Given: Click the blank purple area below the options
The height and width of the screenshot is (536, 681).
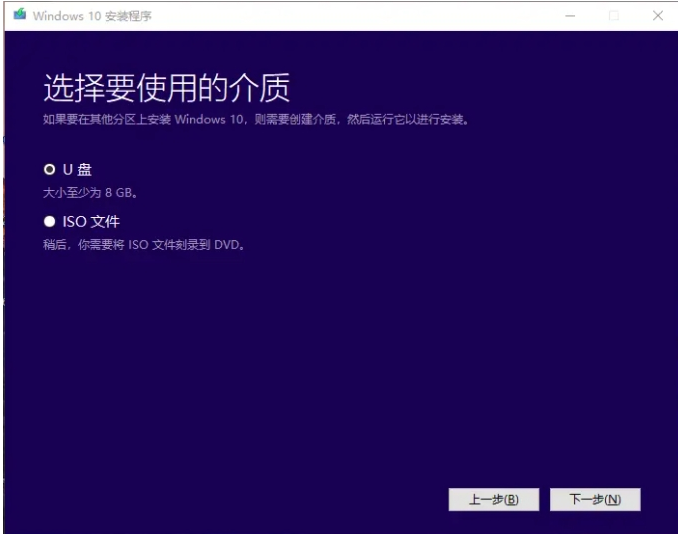Looking at the screenshot, I should (x=340, y=370).
